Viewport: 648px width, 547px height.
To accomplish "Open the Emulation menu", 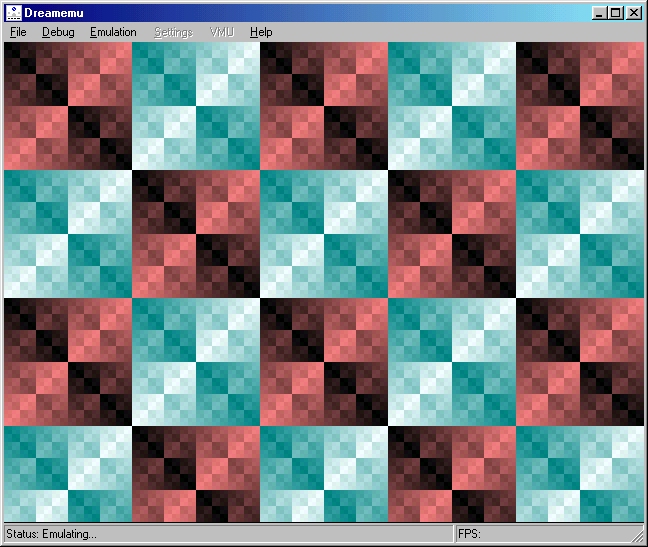I will click(x=113, y=32).
